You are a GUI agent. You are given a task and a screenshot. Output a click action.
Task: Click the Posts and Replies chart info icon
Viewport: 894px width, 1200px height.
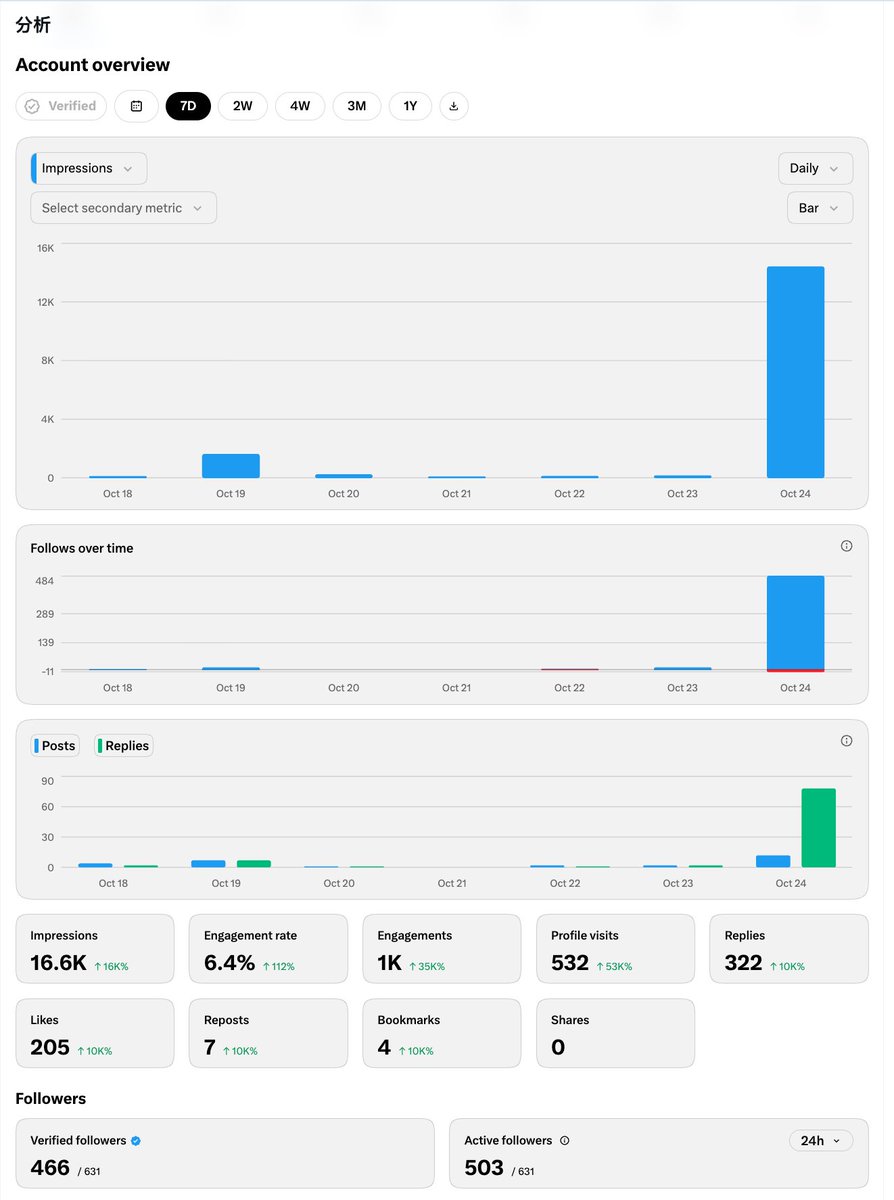(846, 741)
